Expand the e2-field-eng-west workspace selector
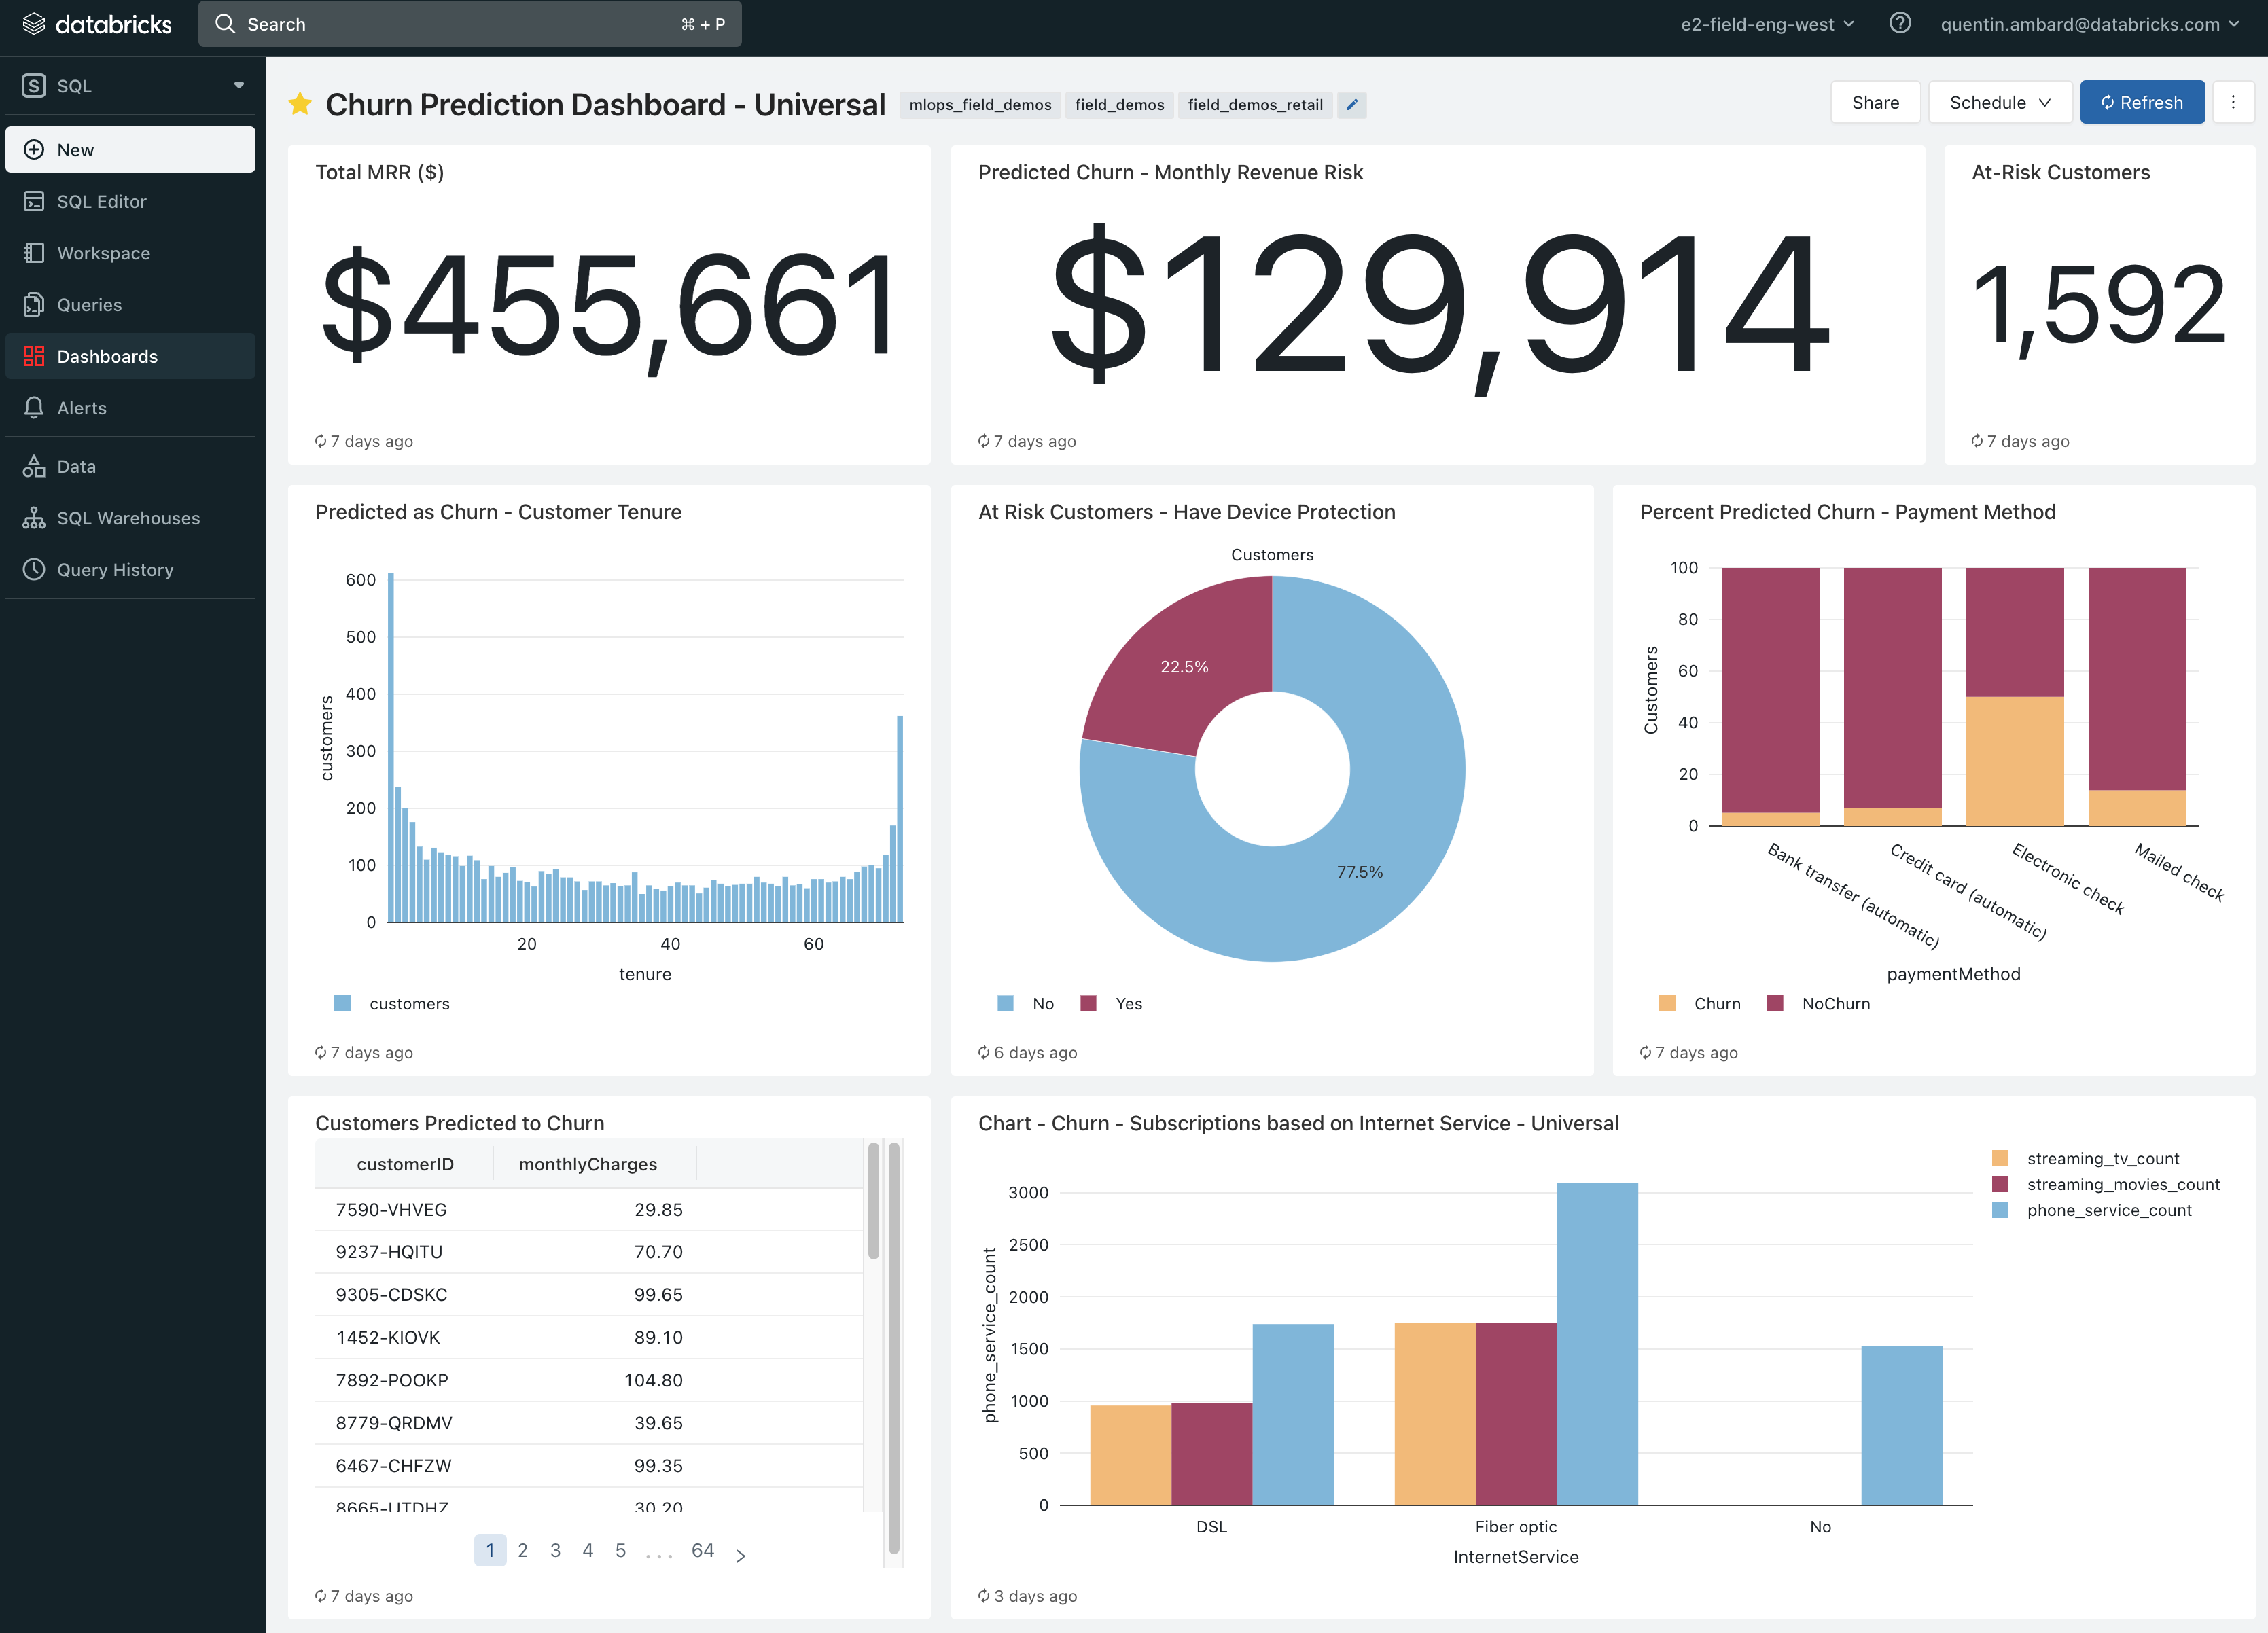2268x1633 pixels. [1767, 24]
